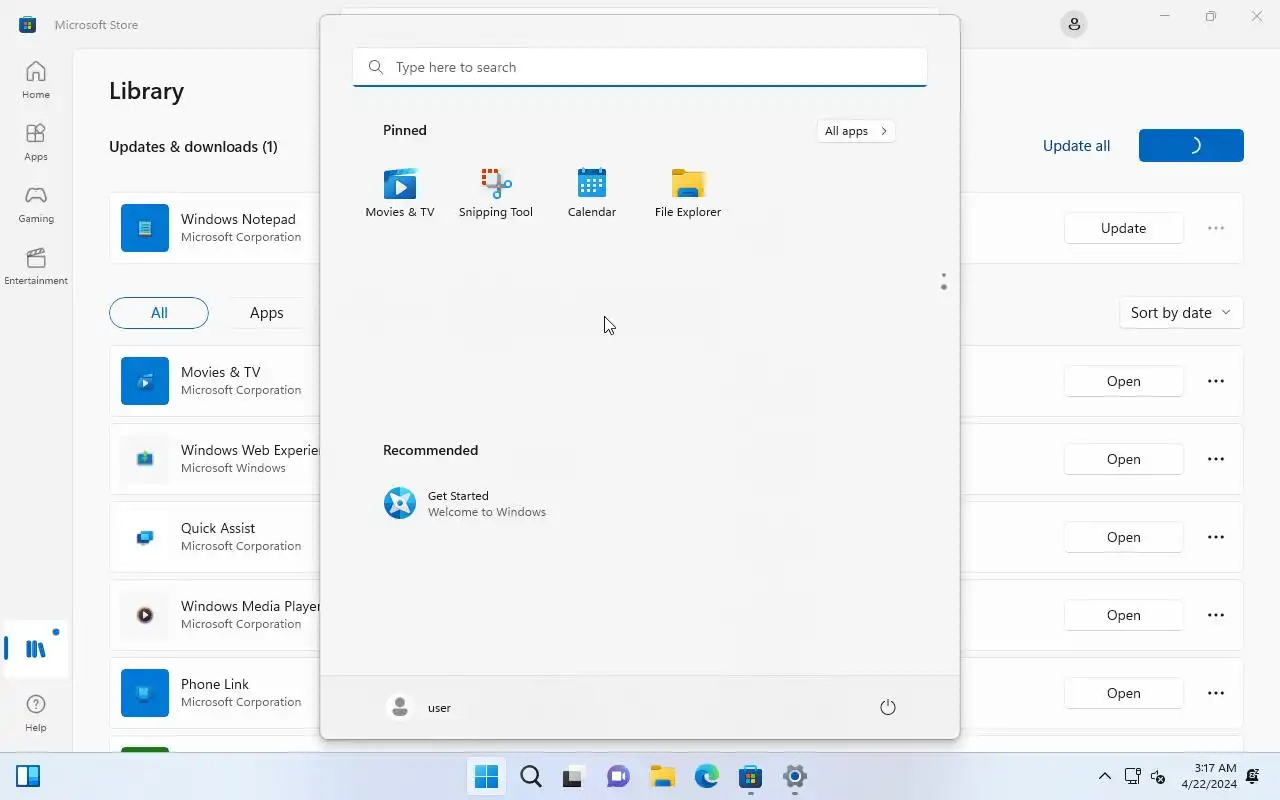1280x800 pixels.
Task: More options for Windows Notepad update
Action: point(1216,228)
